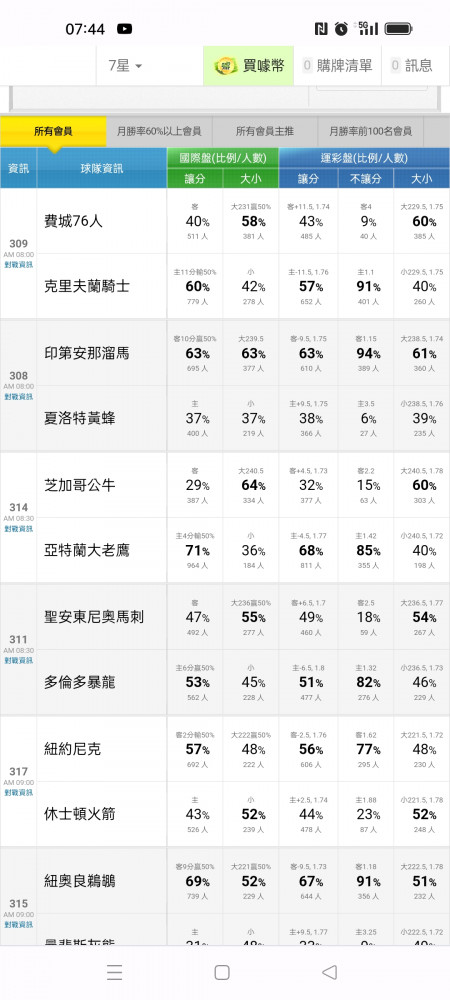Open 對戰資訊 link for game 309
This screenshot has width=450, height=1000.
[18, 265]
